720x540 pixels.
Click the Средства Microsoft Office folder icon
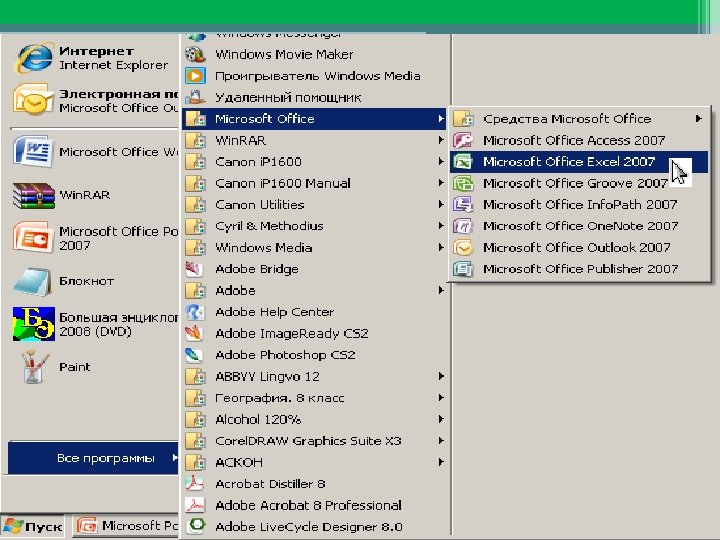coord(463,119)
